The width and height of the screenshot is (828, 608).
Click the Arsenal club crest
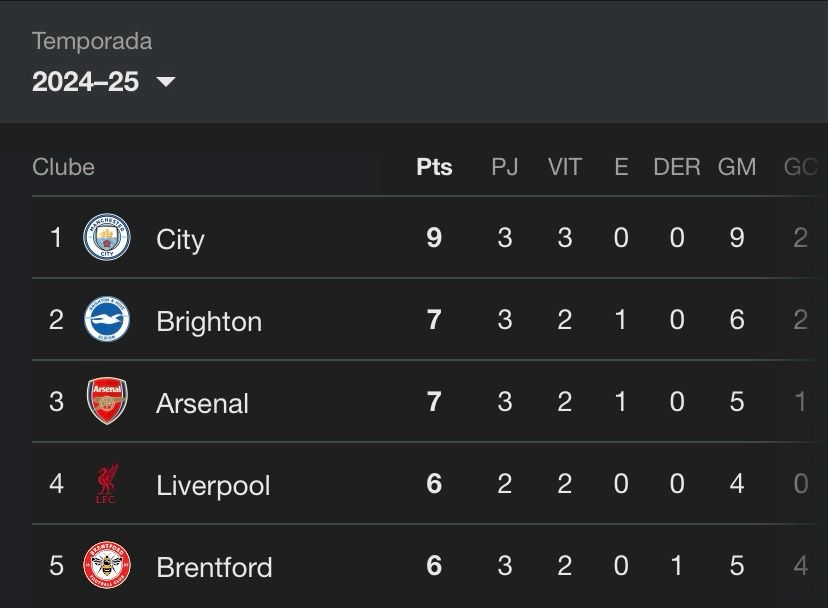(x=107, y=402)
